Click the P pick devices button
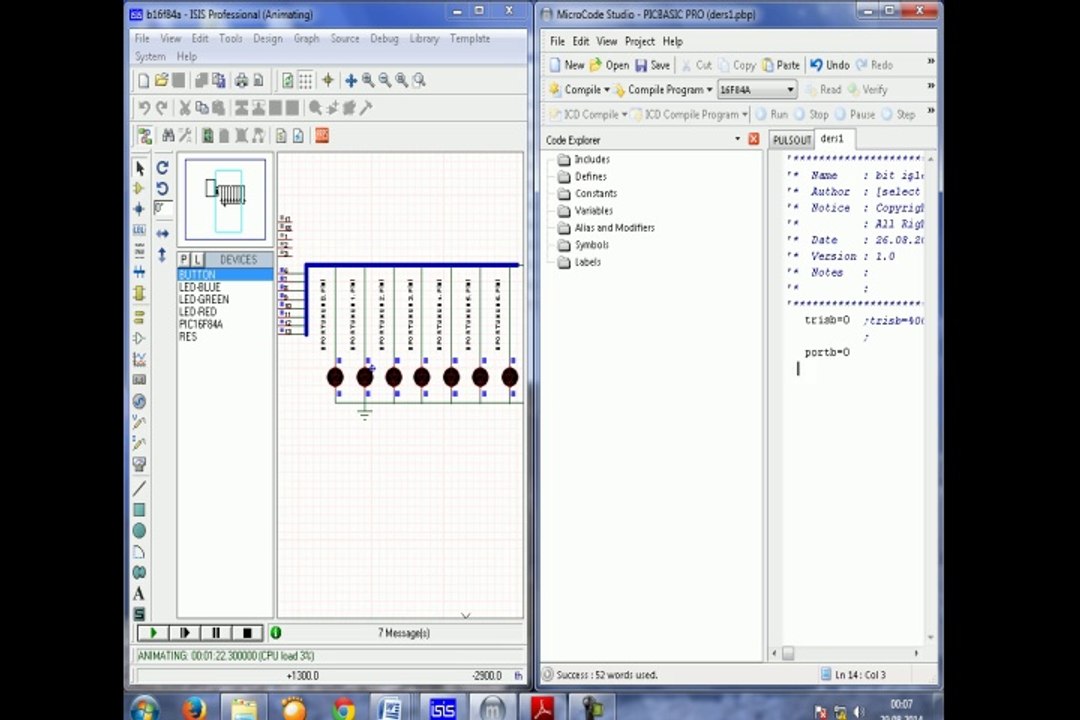Viewport: 1080px width, 720px height. pos(184,260)
